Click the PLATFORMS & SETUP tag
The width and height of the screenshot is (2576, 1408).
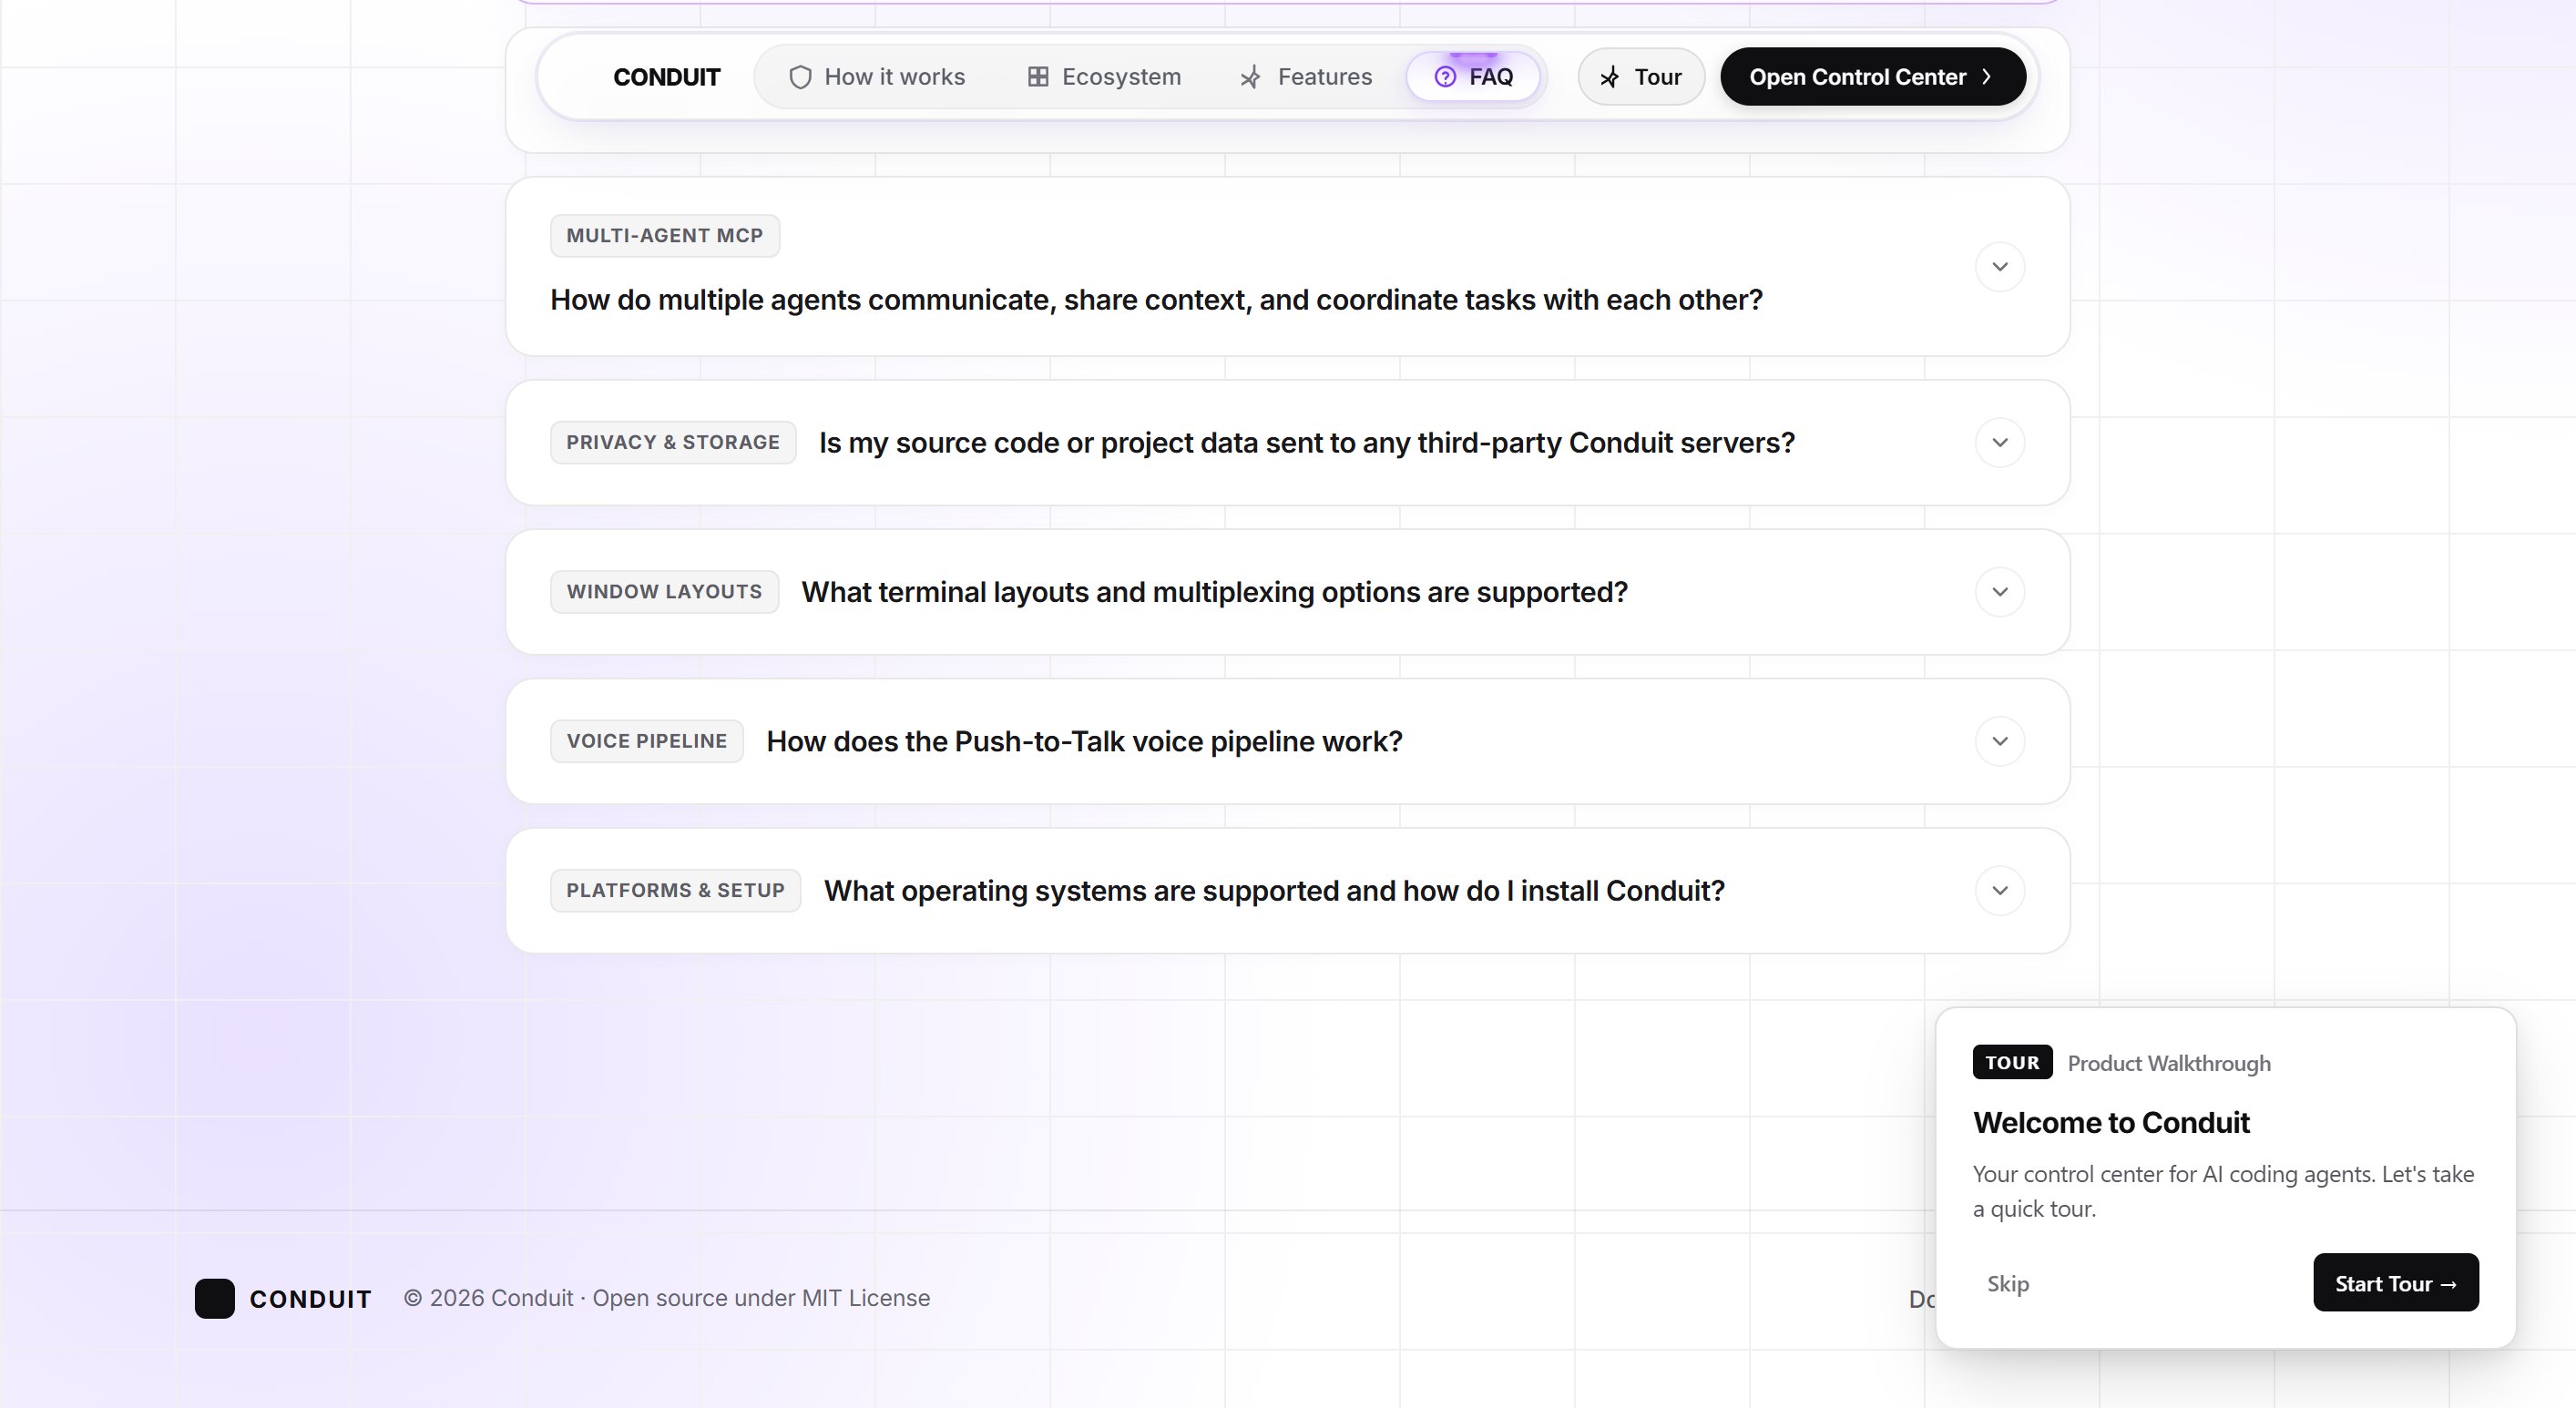pyautogui.click(x=676, y=891)
